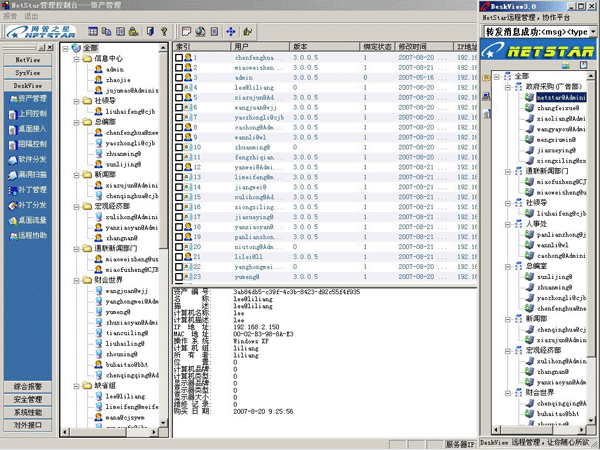Open 软件分发 in the left sidebar
The image size is (600, 450).
(28, 160)
